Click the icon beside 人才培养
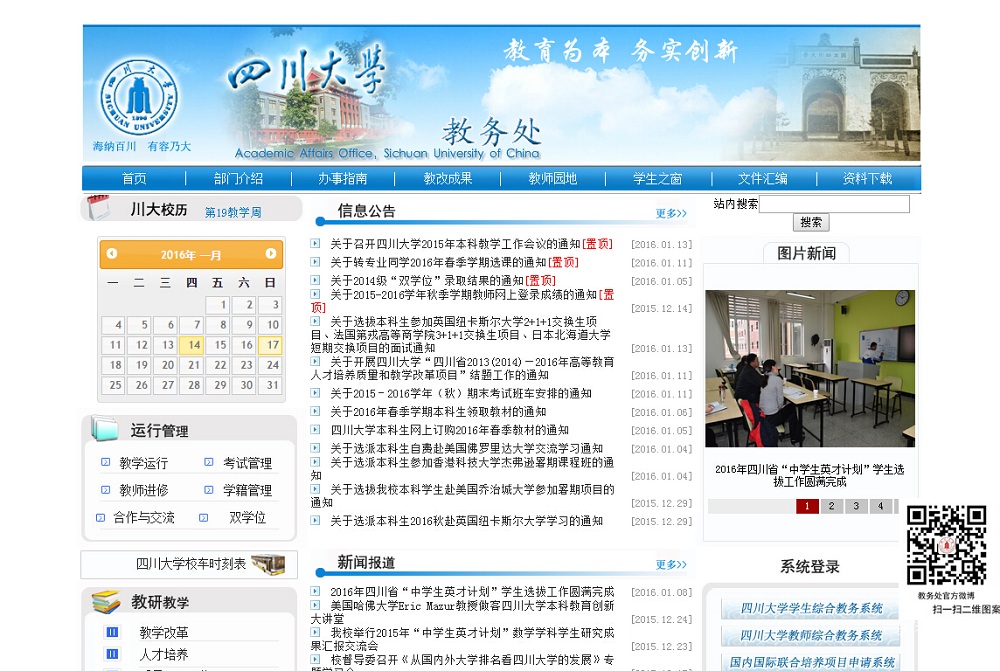 pyautogui.click(x=112, y=654)
